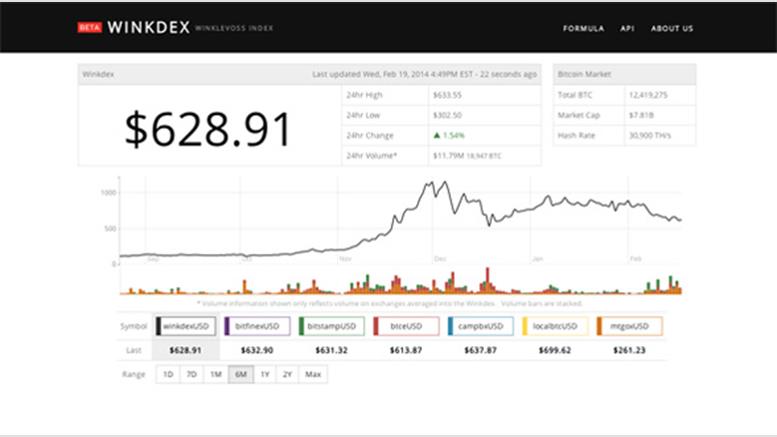Image resolution: width=777 pixels, height=437 pixels.
Task: Set the range to 1M
Action: tap(216, 374)
